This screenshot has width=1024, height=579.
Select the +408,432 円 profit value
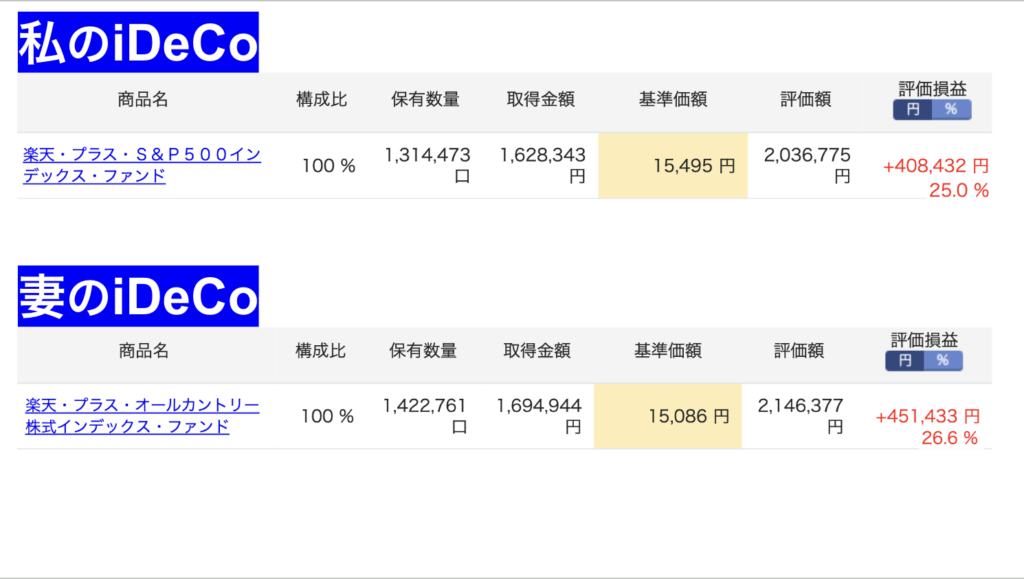pos(936,166)
